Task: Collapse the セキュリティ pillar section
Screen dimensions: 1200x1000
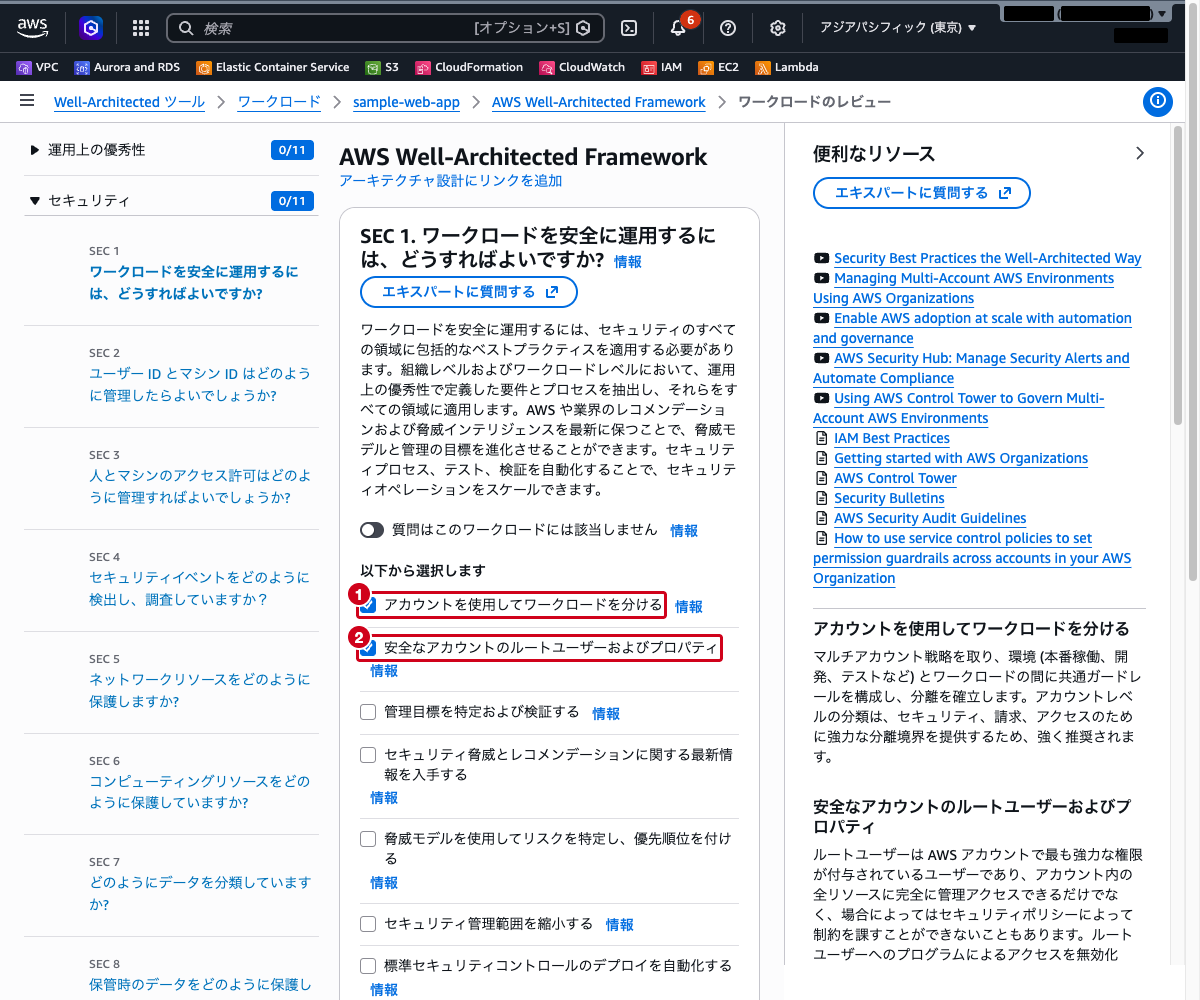Action: (x=36, y=201)
